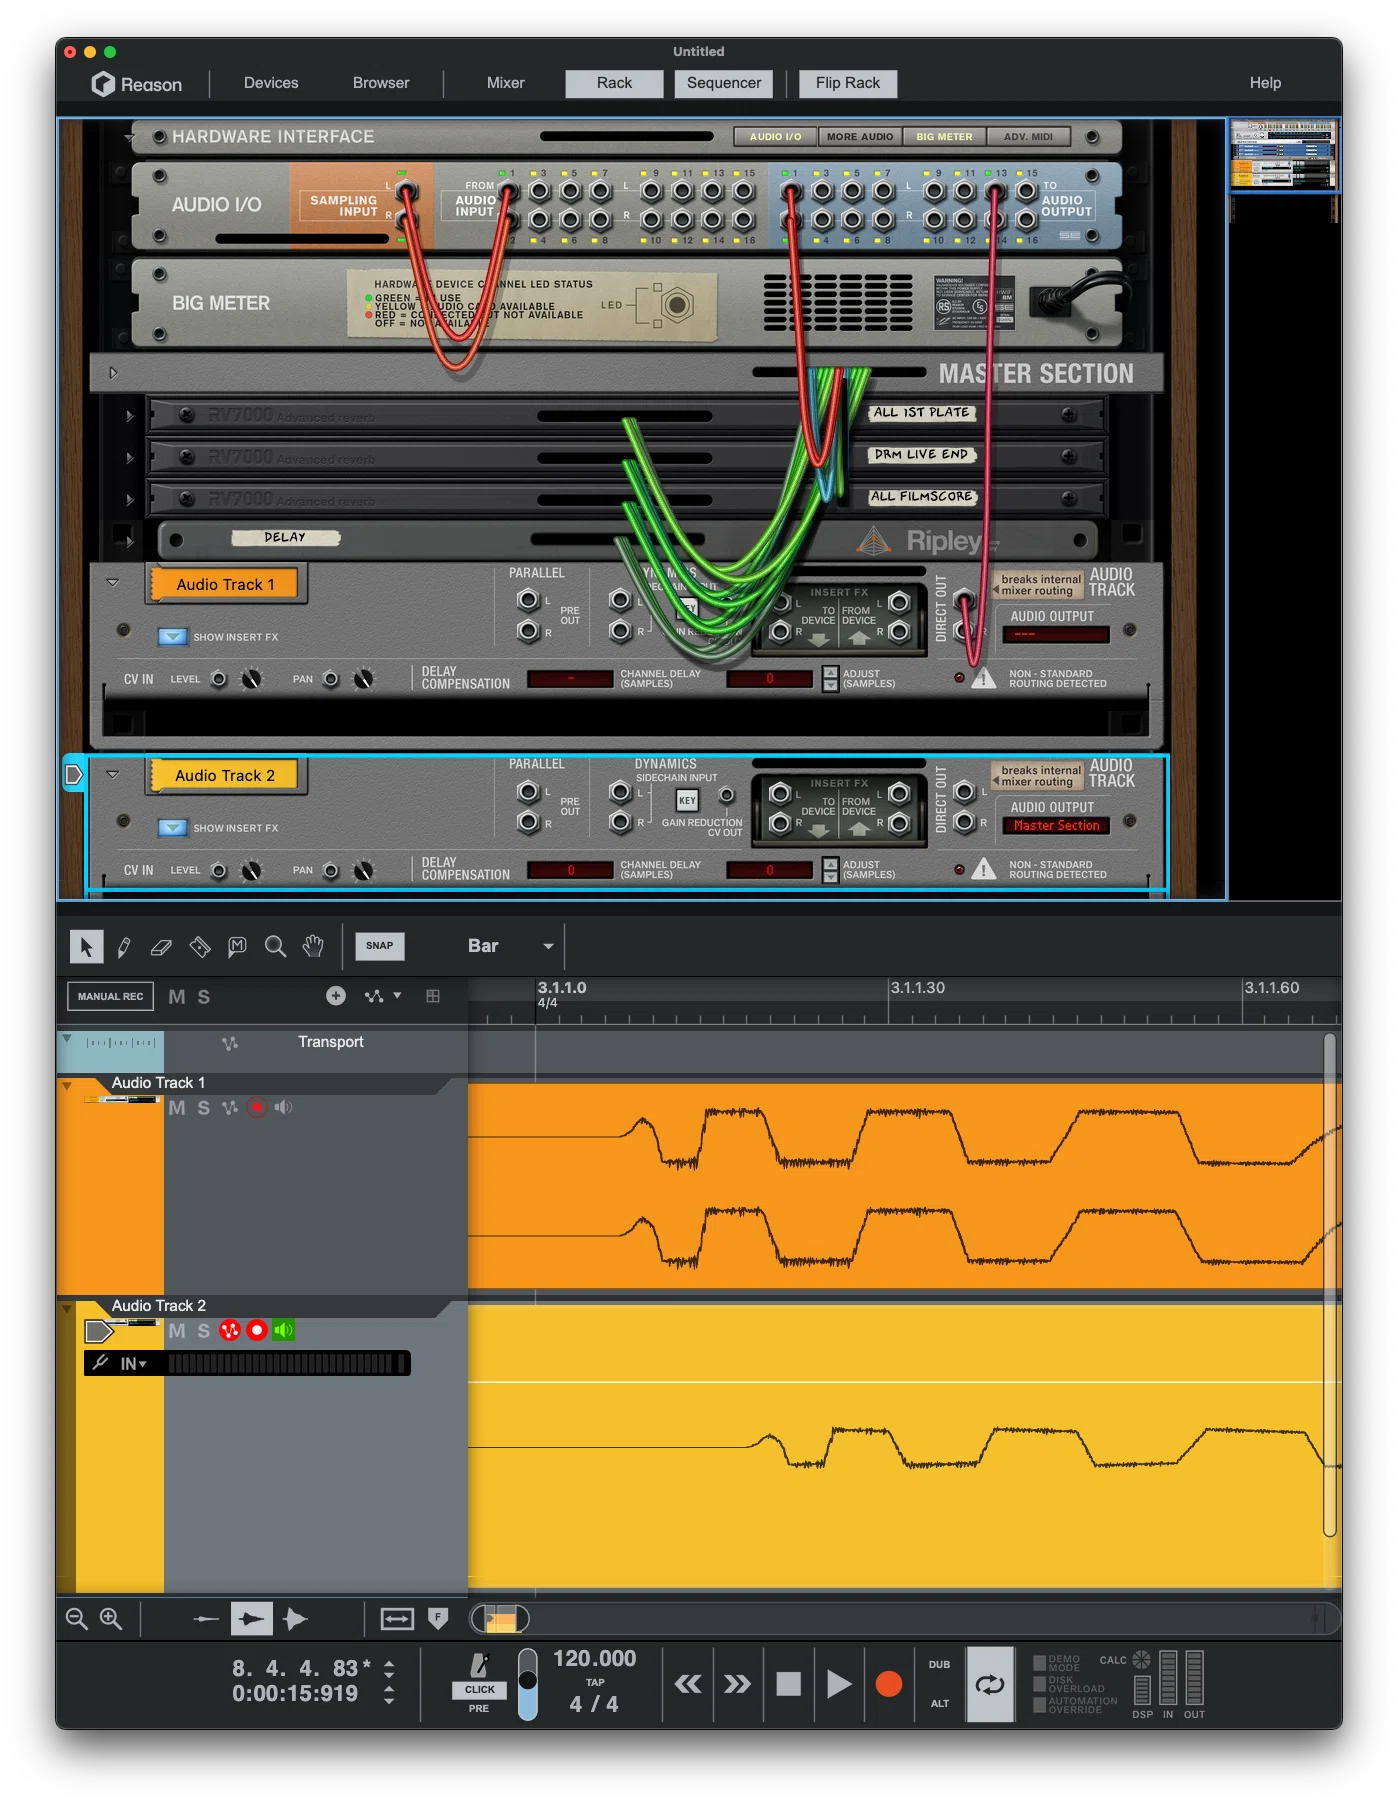Toggle the metronome CLICK button
This screenshot has height=1803, width=1398.
(x=479, y=1689)
